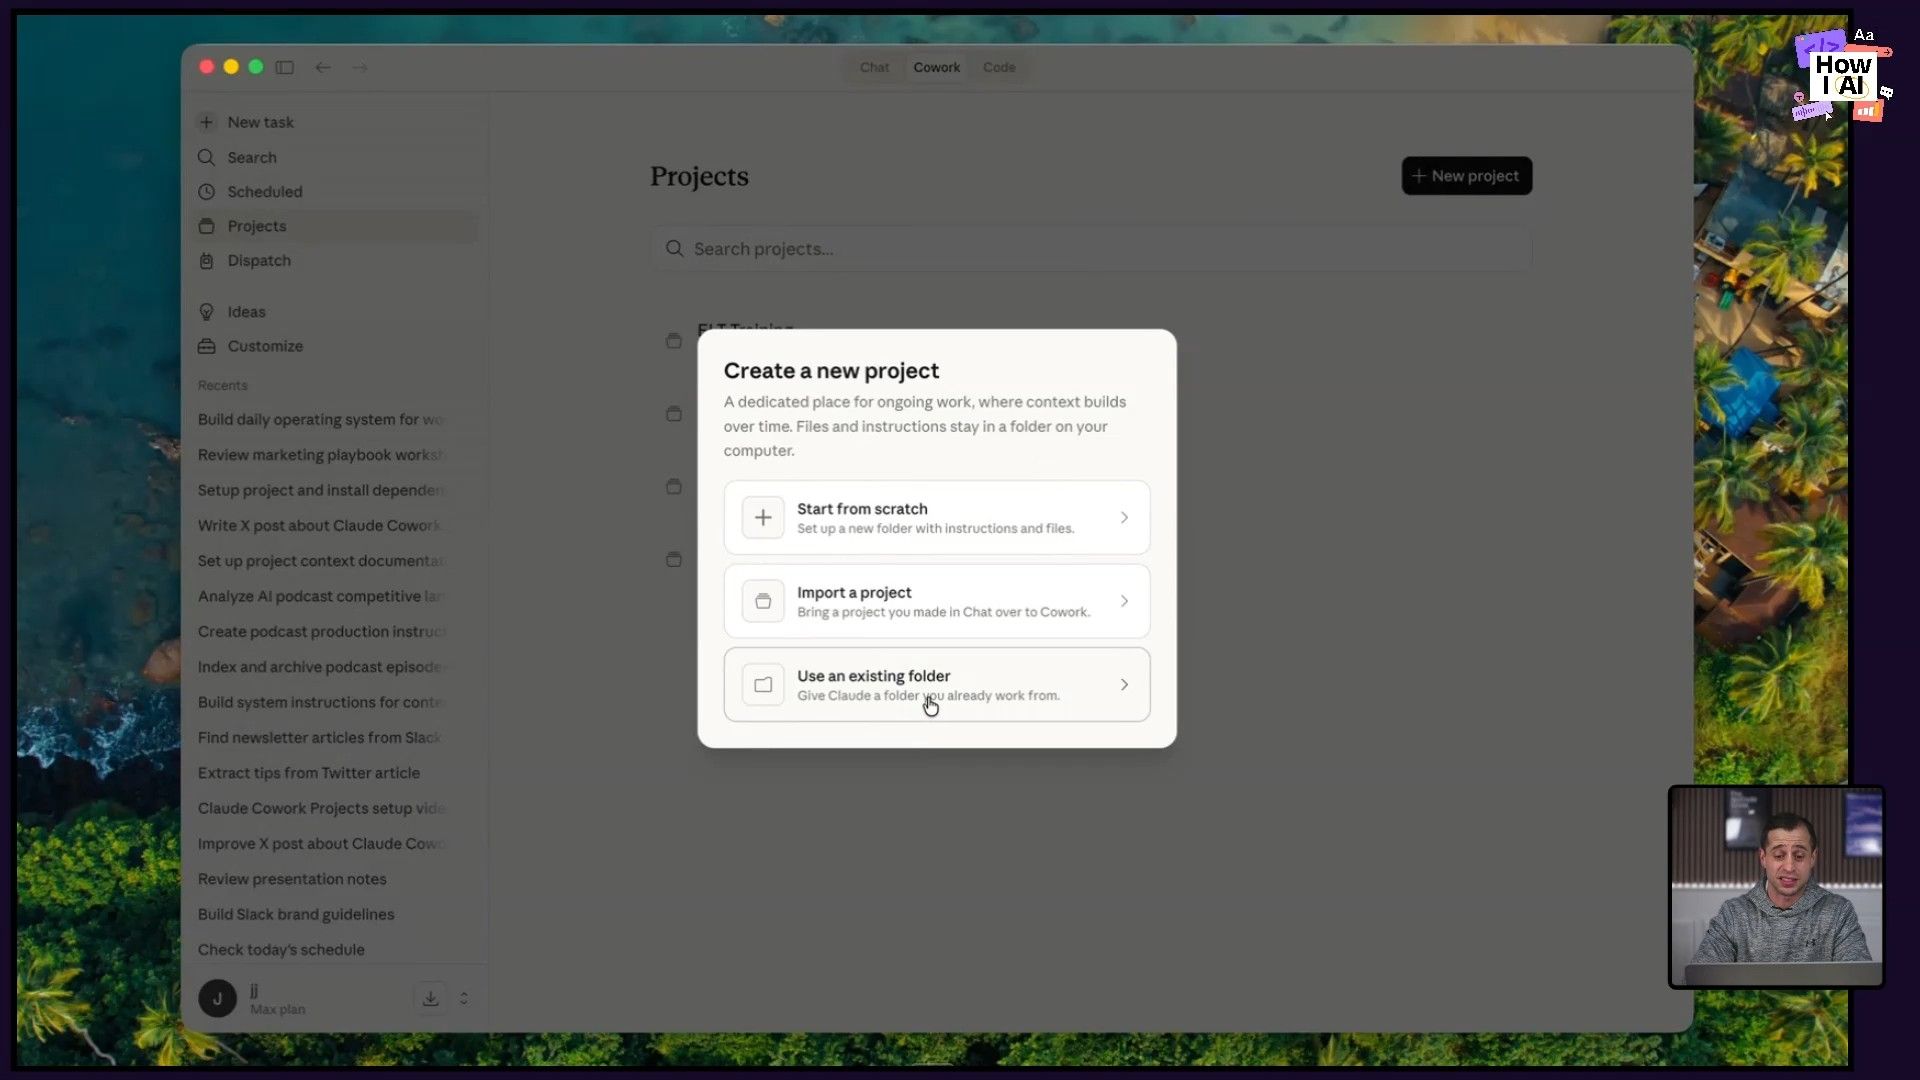Image resolution: width=1920 pixels, height=1080 pixels.
Task: Click the J account avatar
Action: coord(217,998)
